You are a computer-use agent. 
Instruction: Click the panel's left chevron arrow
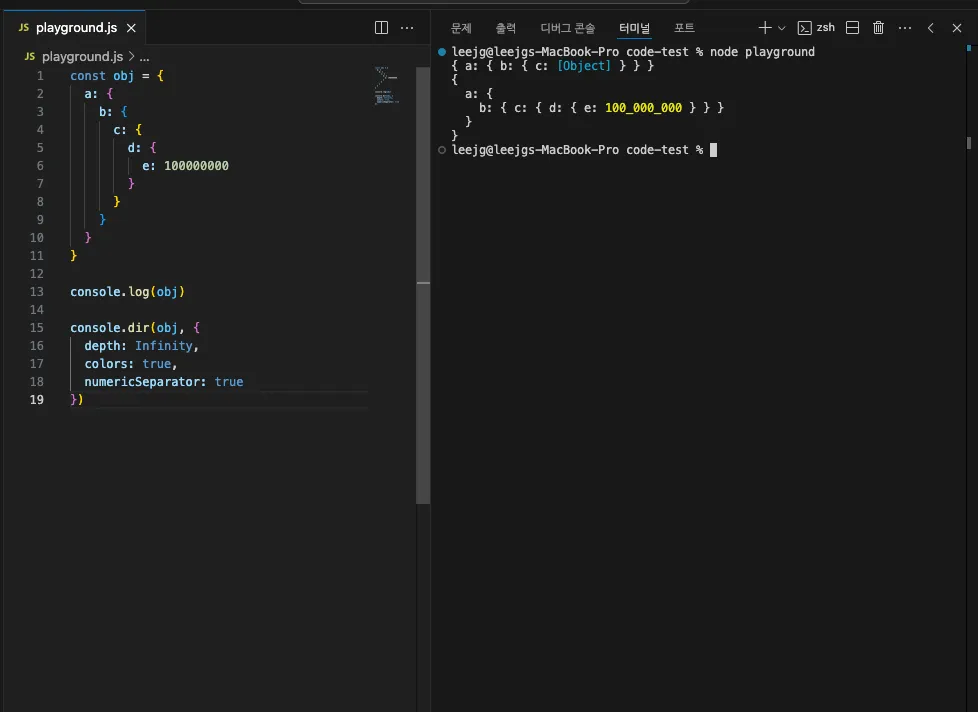[931, 28]
